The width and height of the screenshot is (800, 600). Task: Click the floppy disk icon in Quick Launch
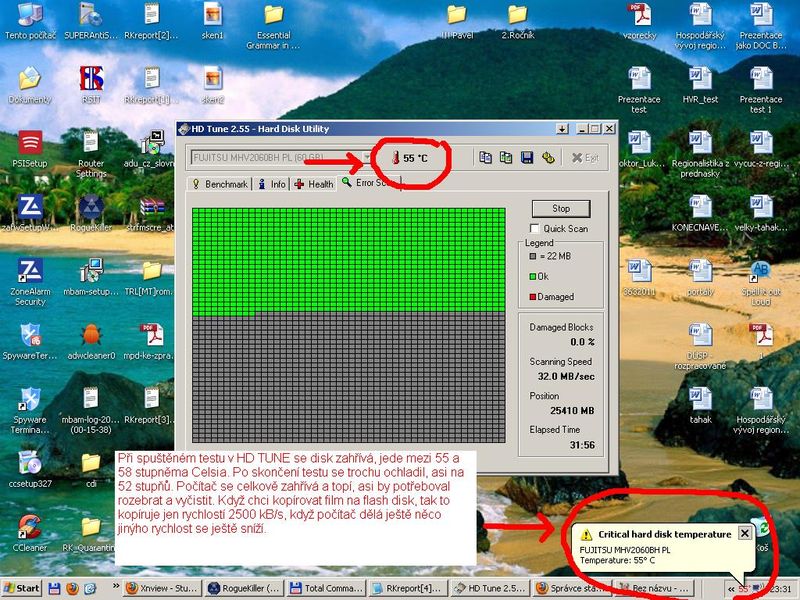tap(54, 588)
